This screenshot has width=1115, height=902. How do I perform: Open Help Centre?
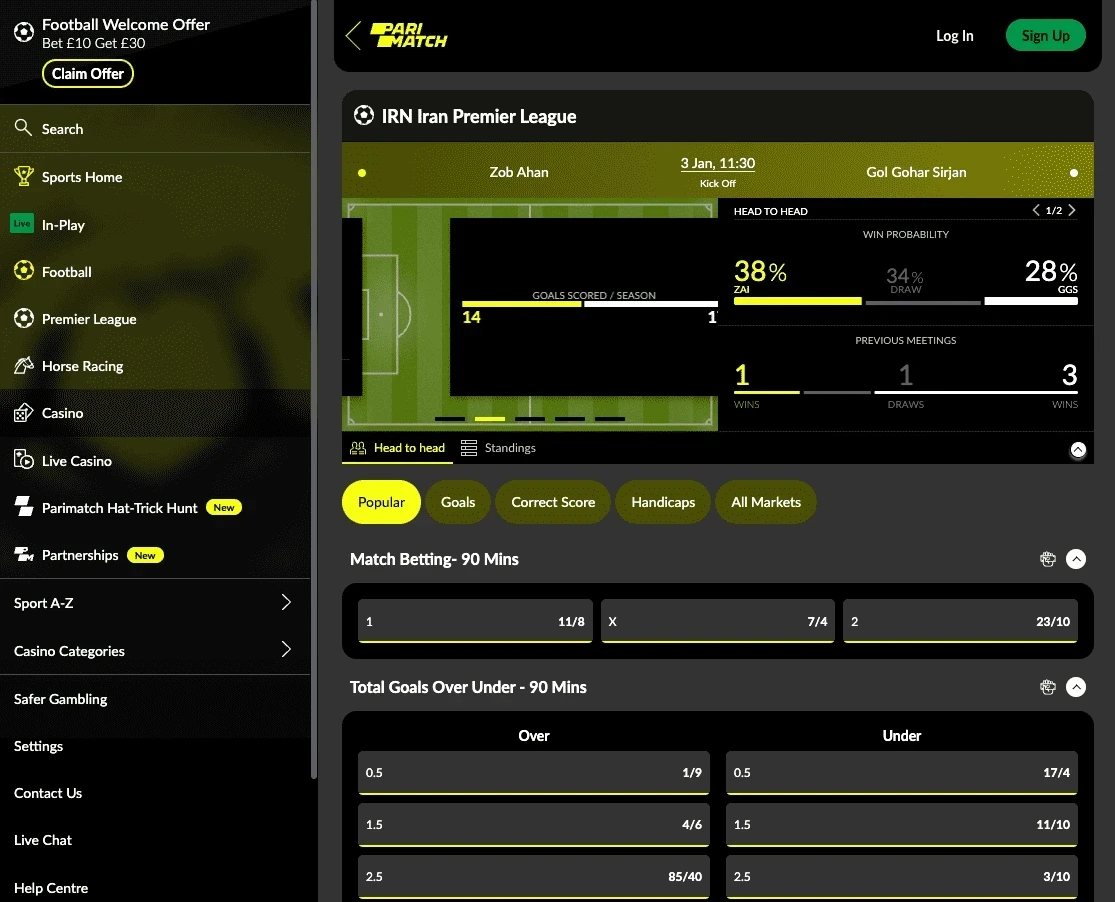coord(51,888)
